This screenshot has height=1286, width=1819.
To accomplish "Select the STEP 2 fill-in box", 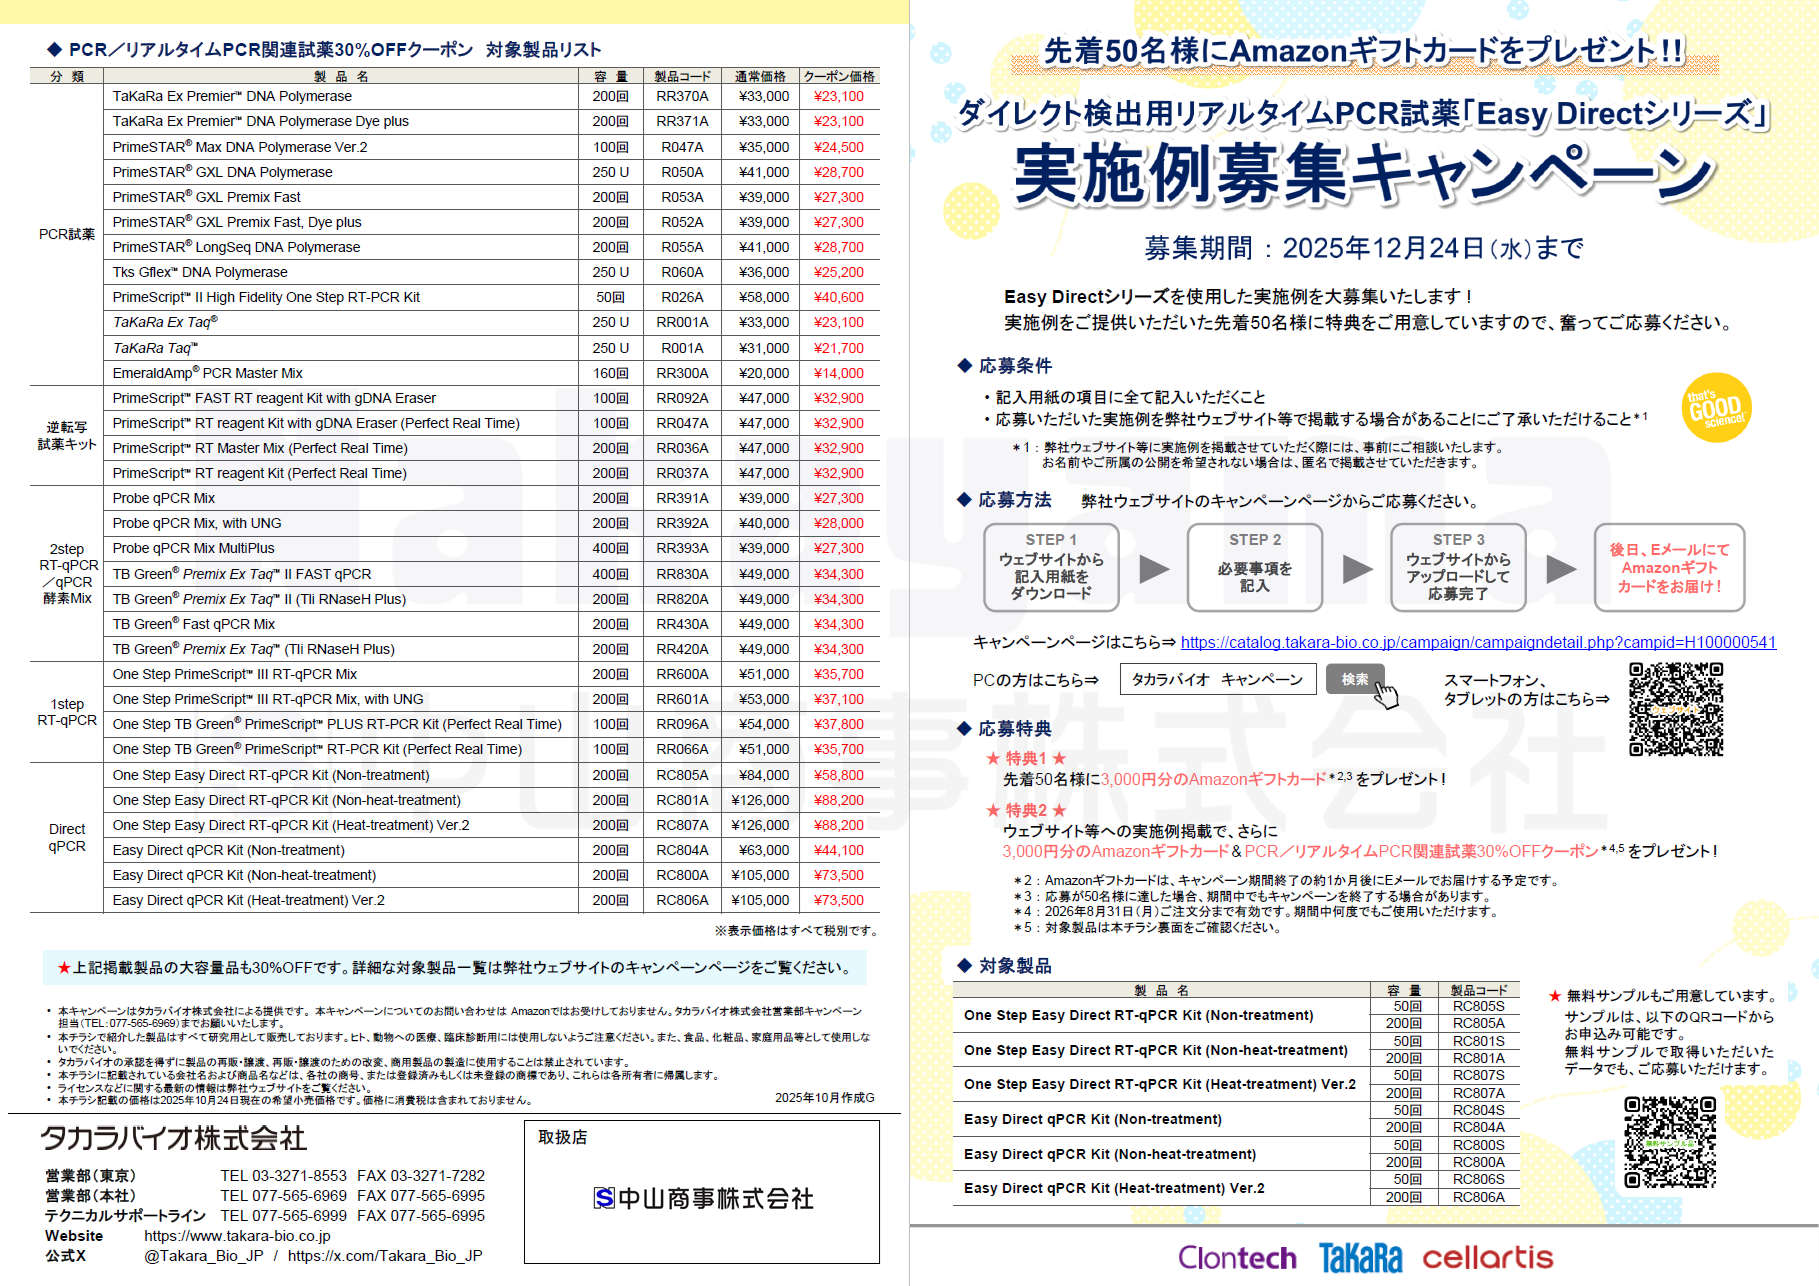I will point(1254,567).
